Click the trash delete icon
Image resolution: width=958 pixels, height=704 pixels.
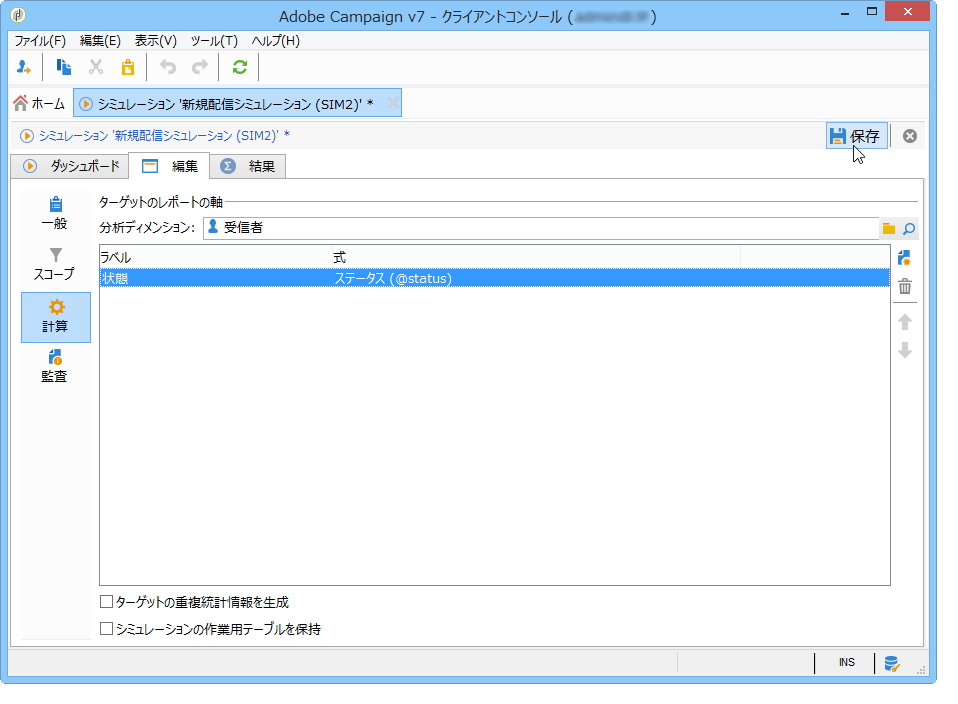905,286
